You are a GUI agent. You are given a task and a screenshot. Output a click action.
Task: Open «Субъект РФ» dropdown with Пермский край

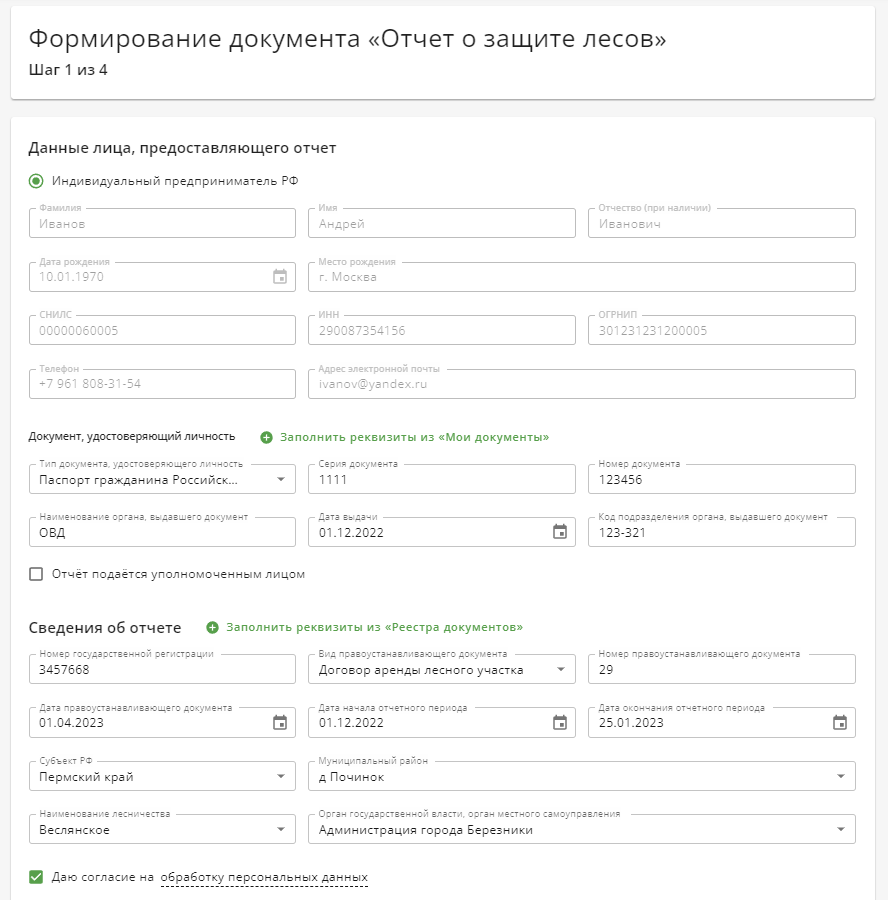281,777
